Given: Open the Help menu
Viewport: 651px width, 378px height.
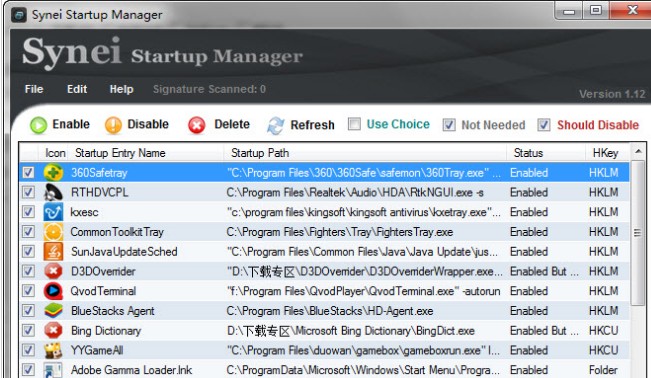Looking at the screenshot, I should (121, 89).
